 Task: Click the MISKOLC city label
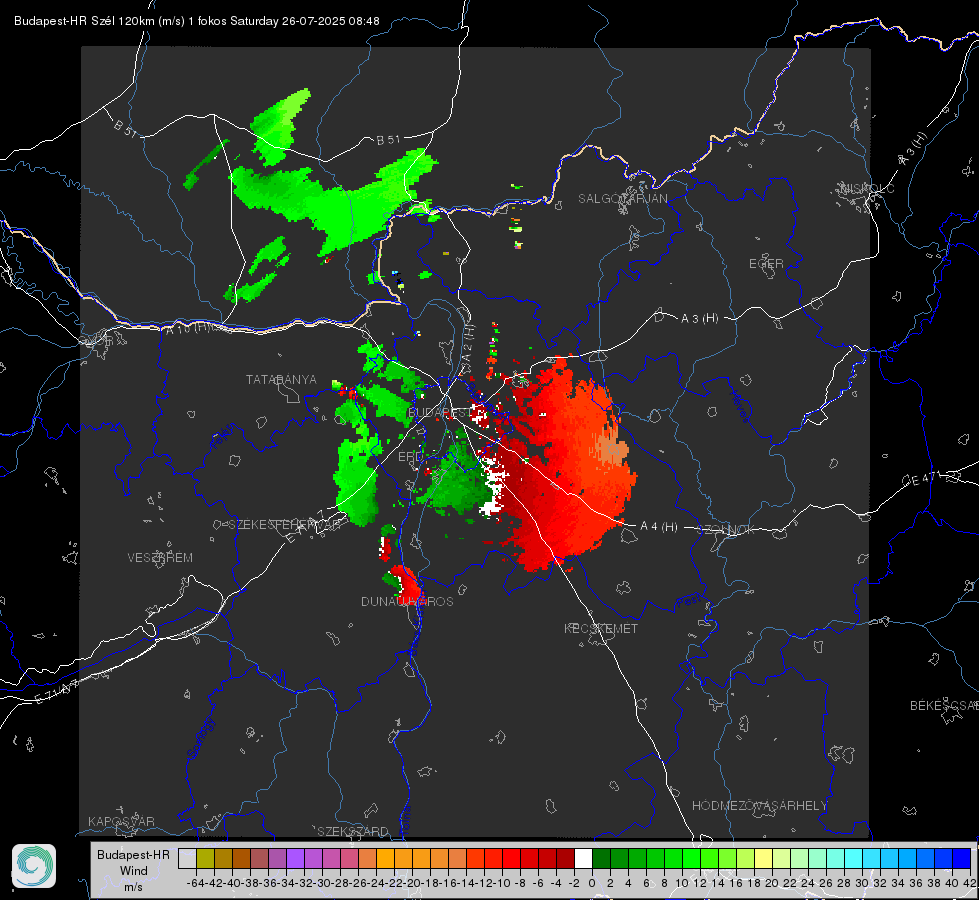867,188
